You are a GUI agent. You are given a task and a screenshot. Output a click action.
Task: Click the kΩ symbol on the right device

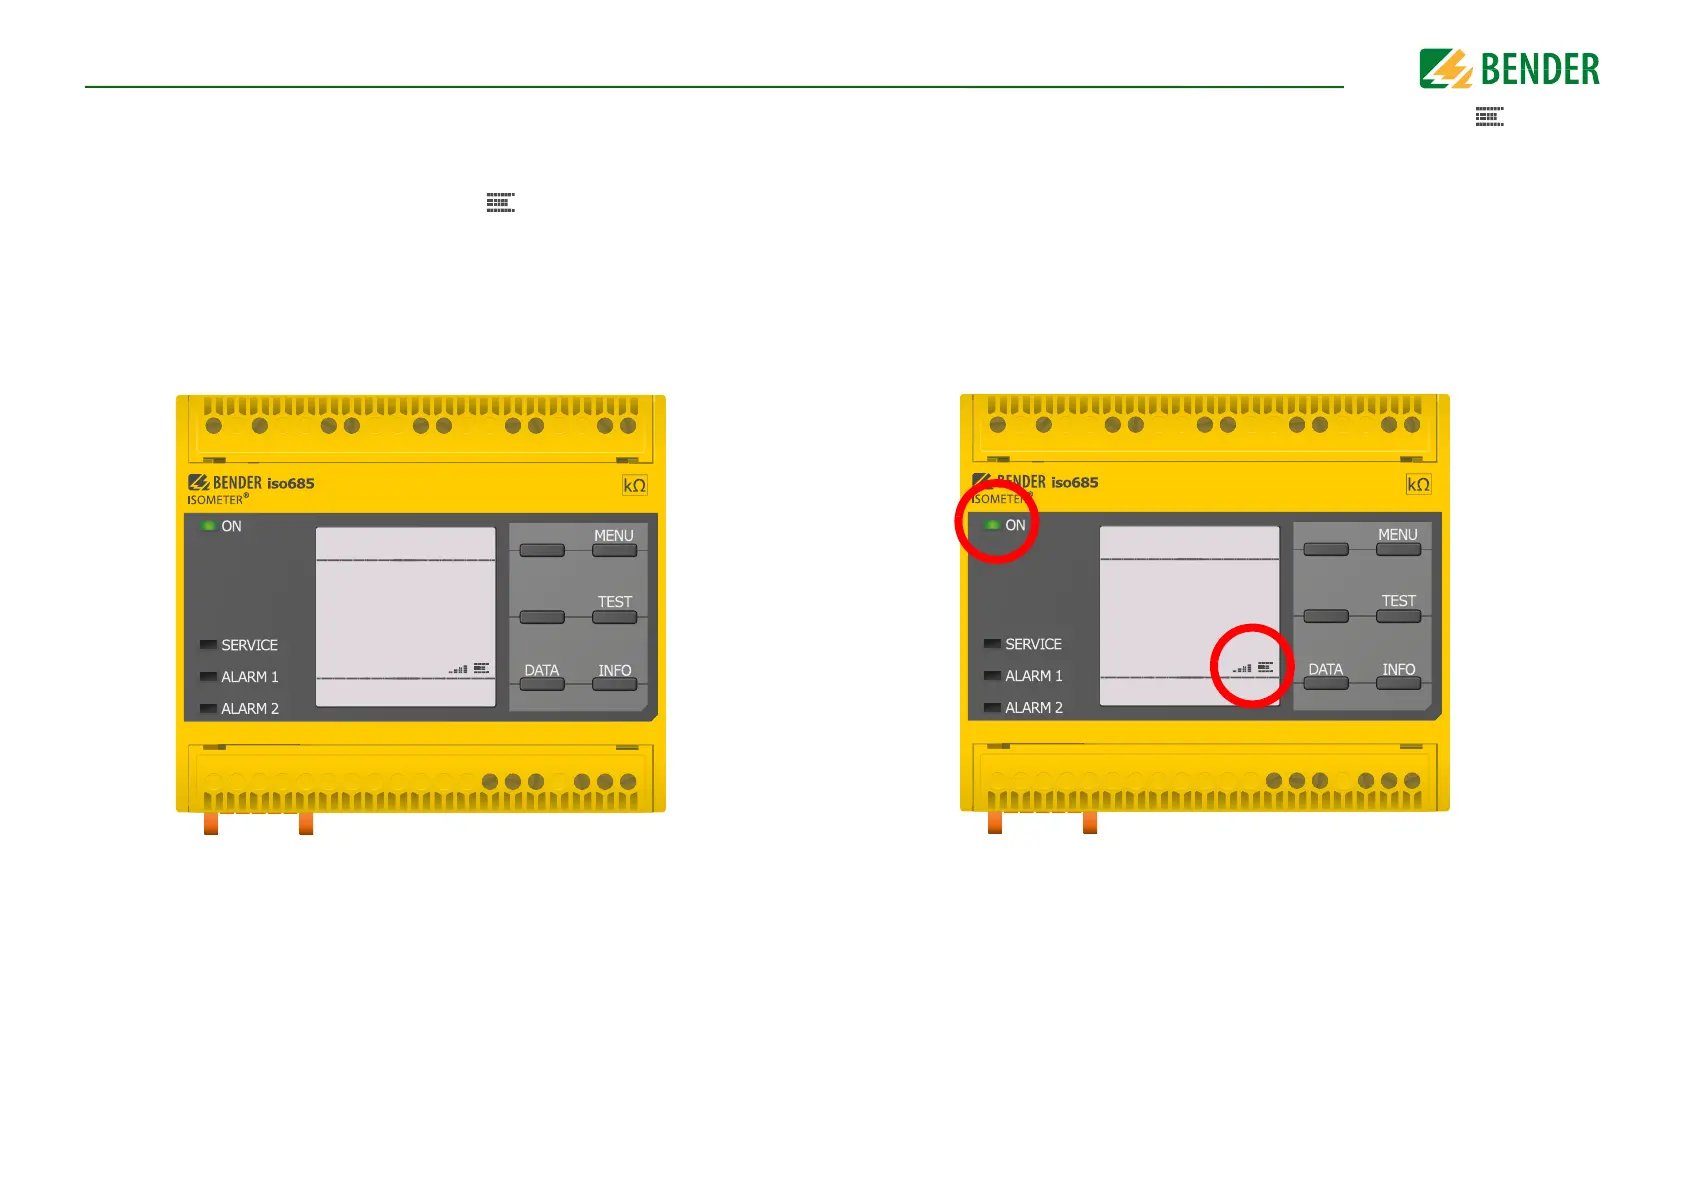1419,484
